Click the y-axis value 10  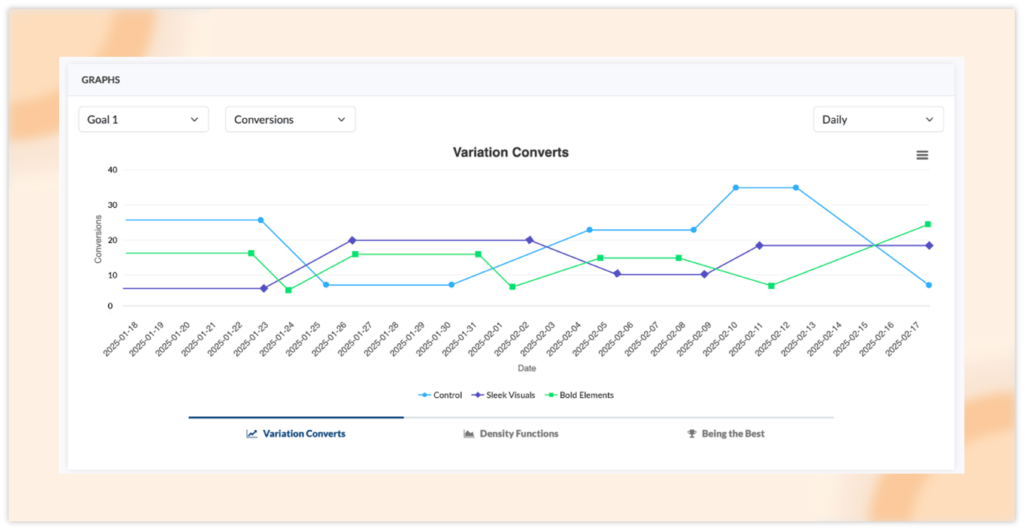(x=112, y=275)
